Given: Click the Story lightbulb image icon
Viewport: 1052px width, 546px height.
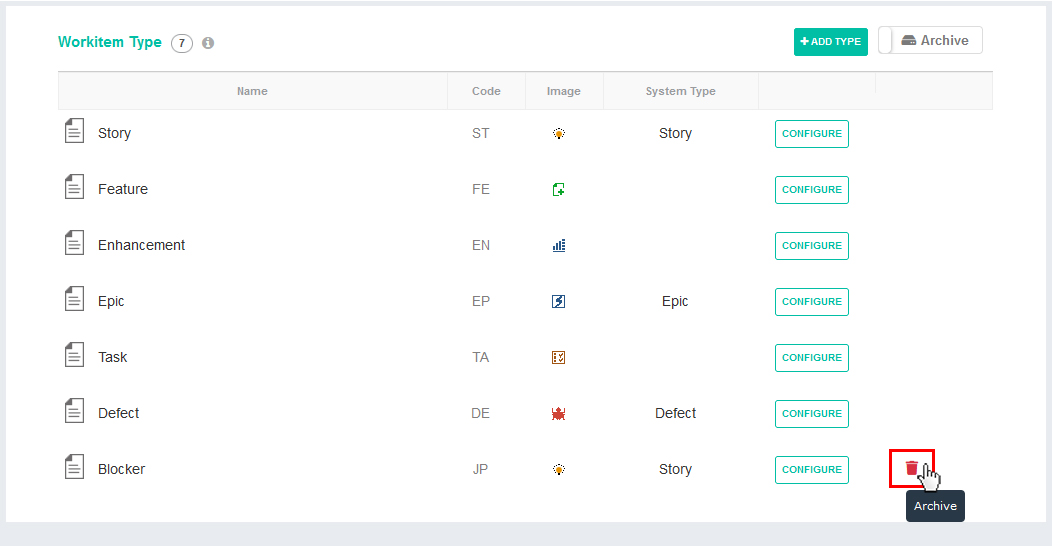Looking at the screenshot, I should click(x=558, y=133).
